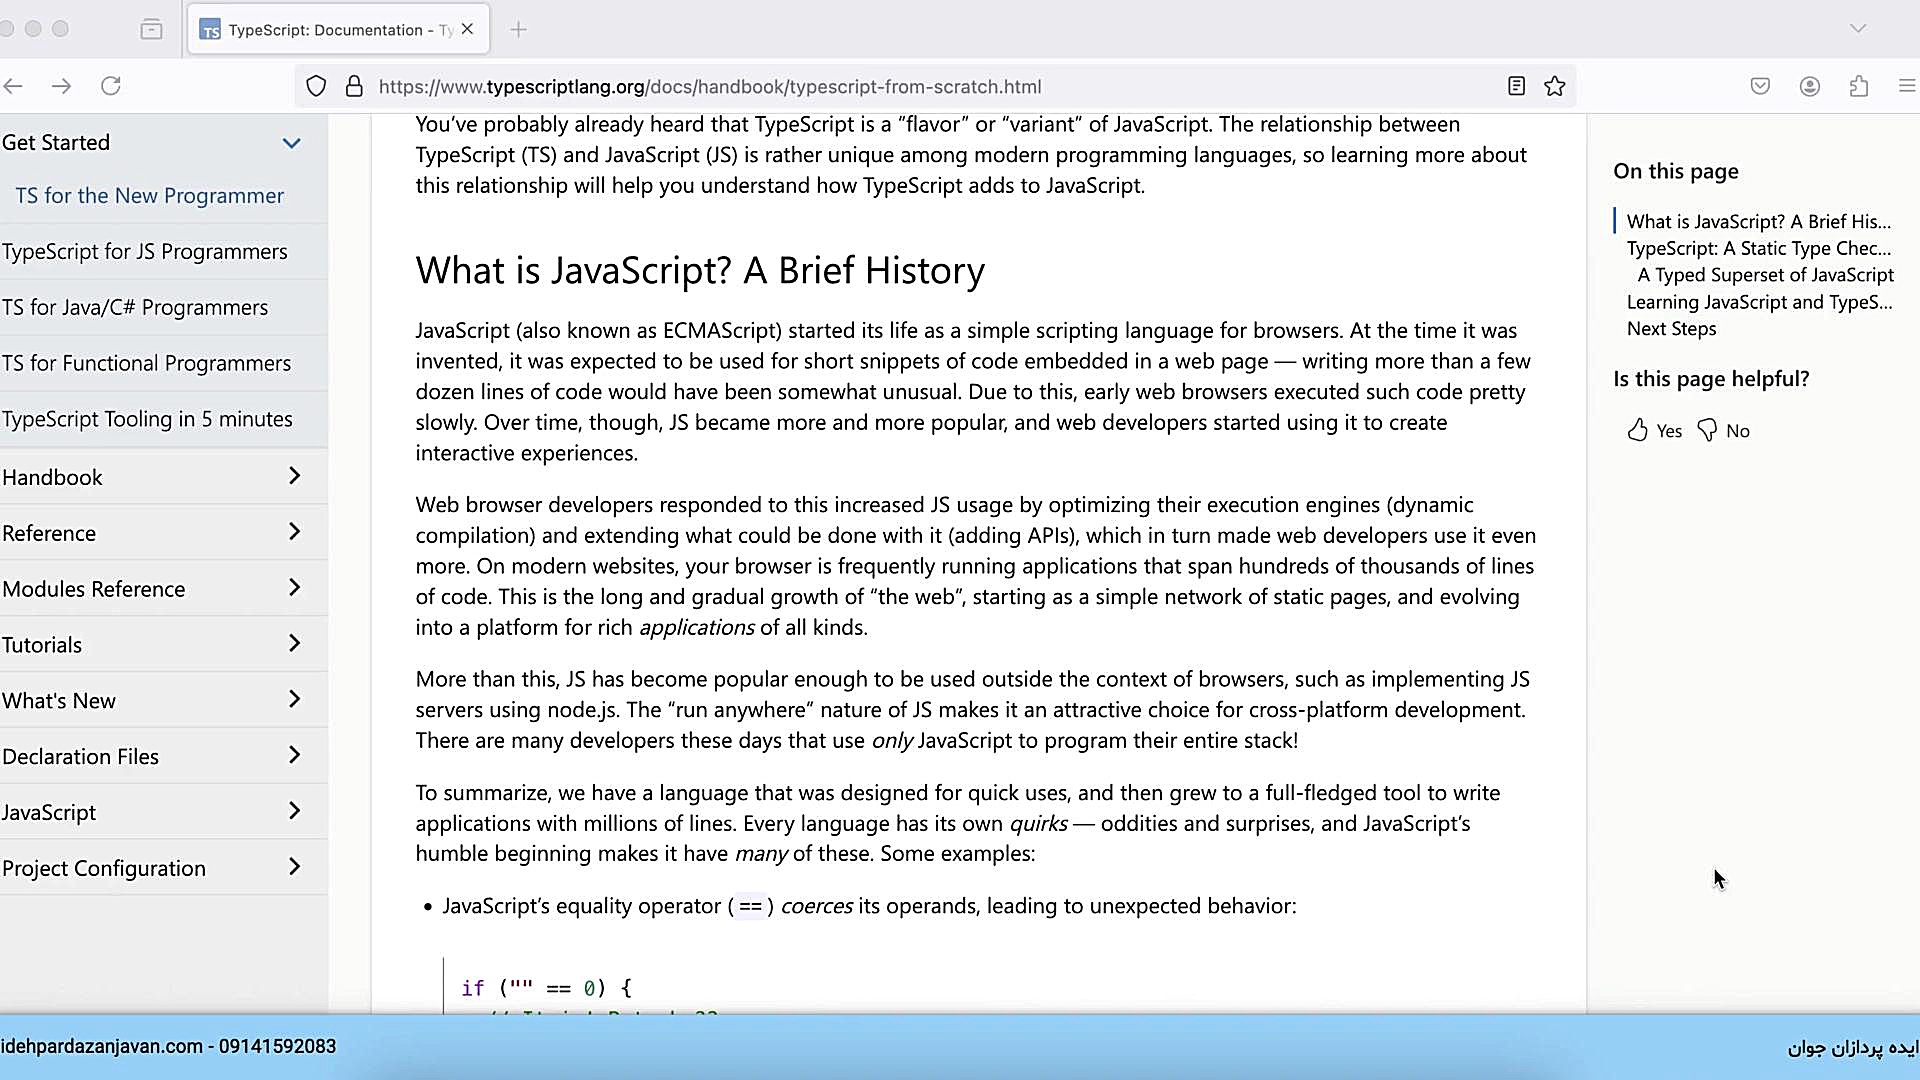Vote No with thumbs down icon
1920x1080 pixels.
click(x=1707, y=430)
